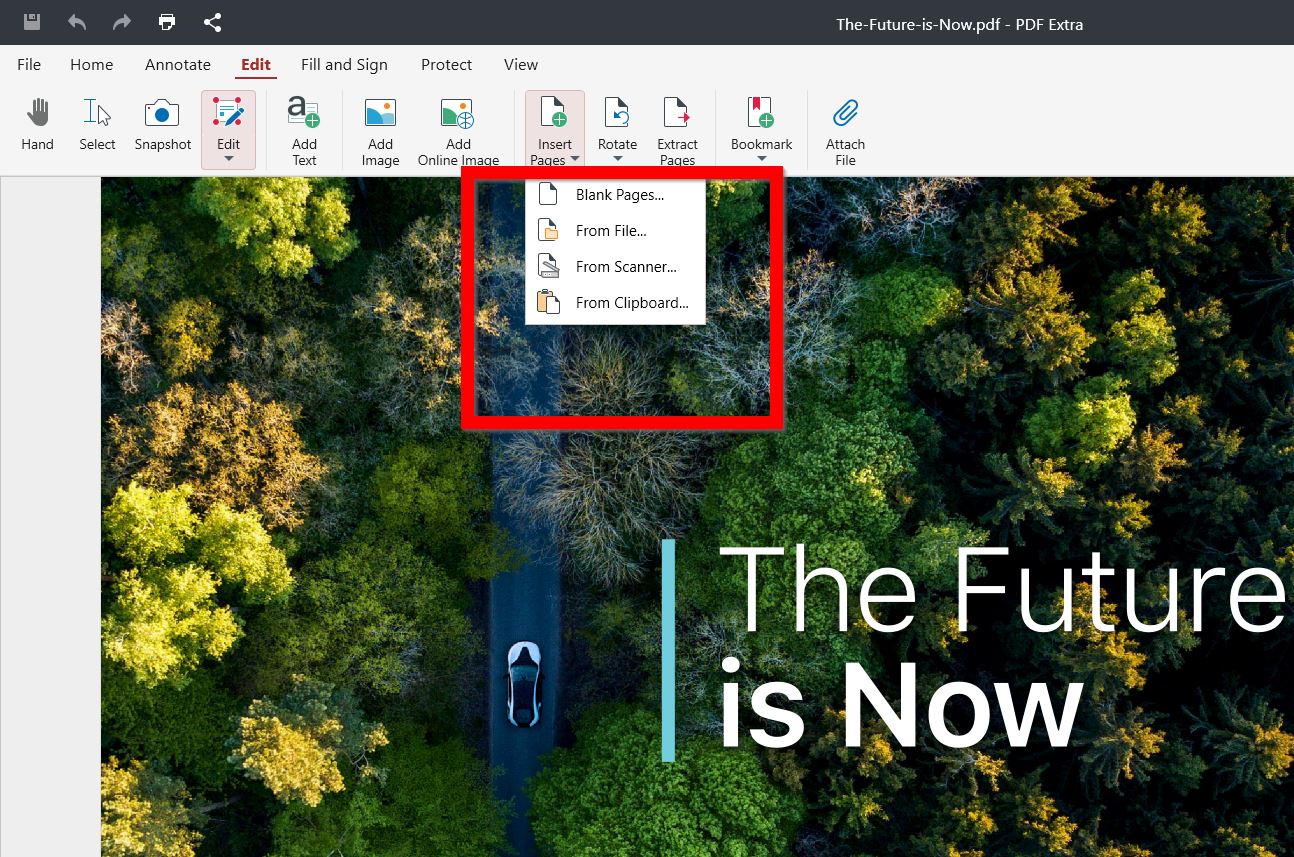Undo the last action
Image resolution: width=1294 pixels, height=857 pixels.
76,21
